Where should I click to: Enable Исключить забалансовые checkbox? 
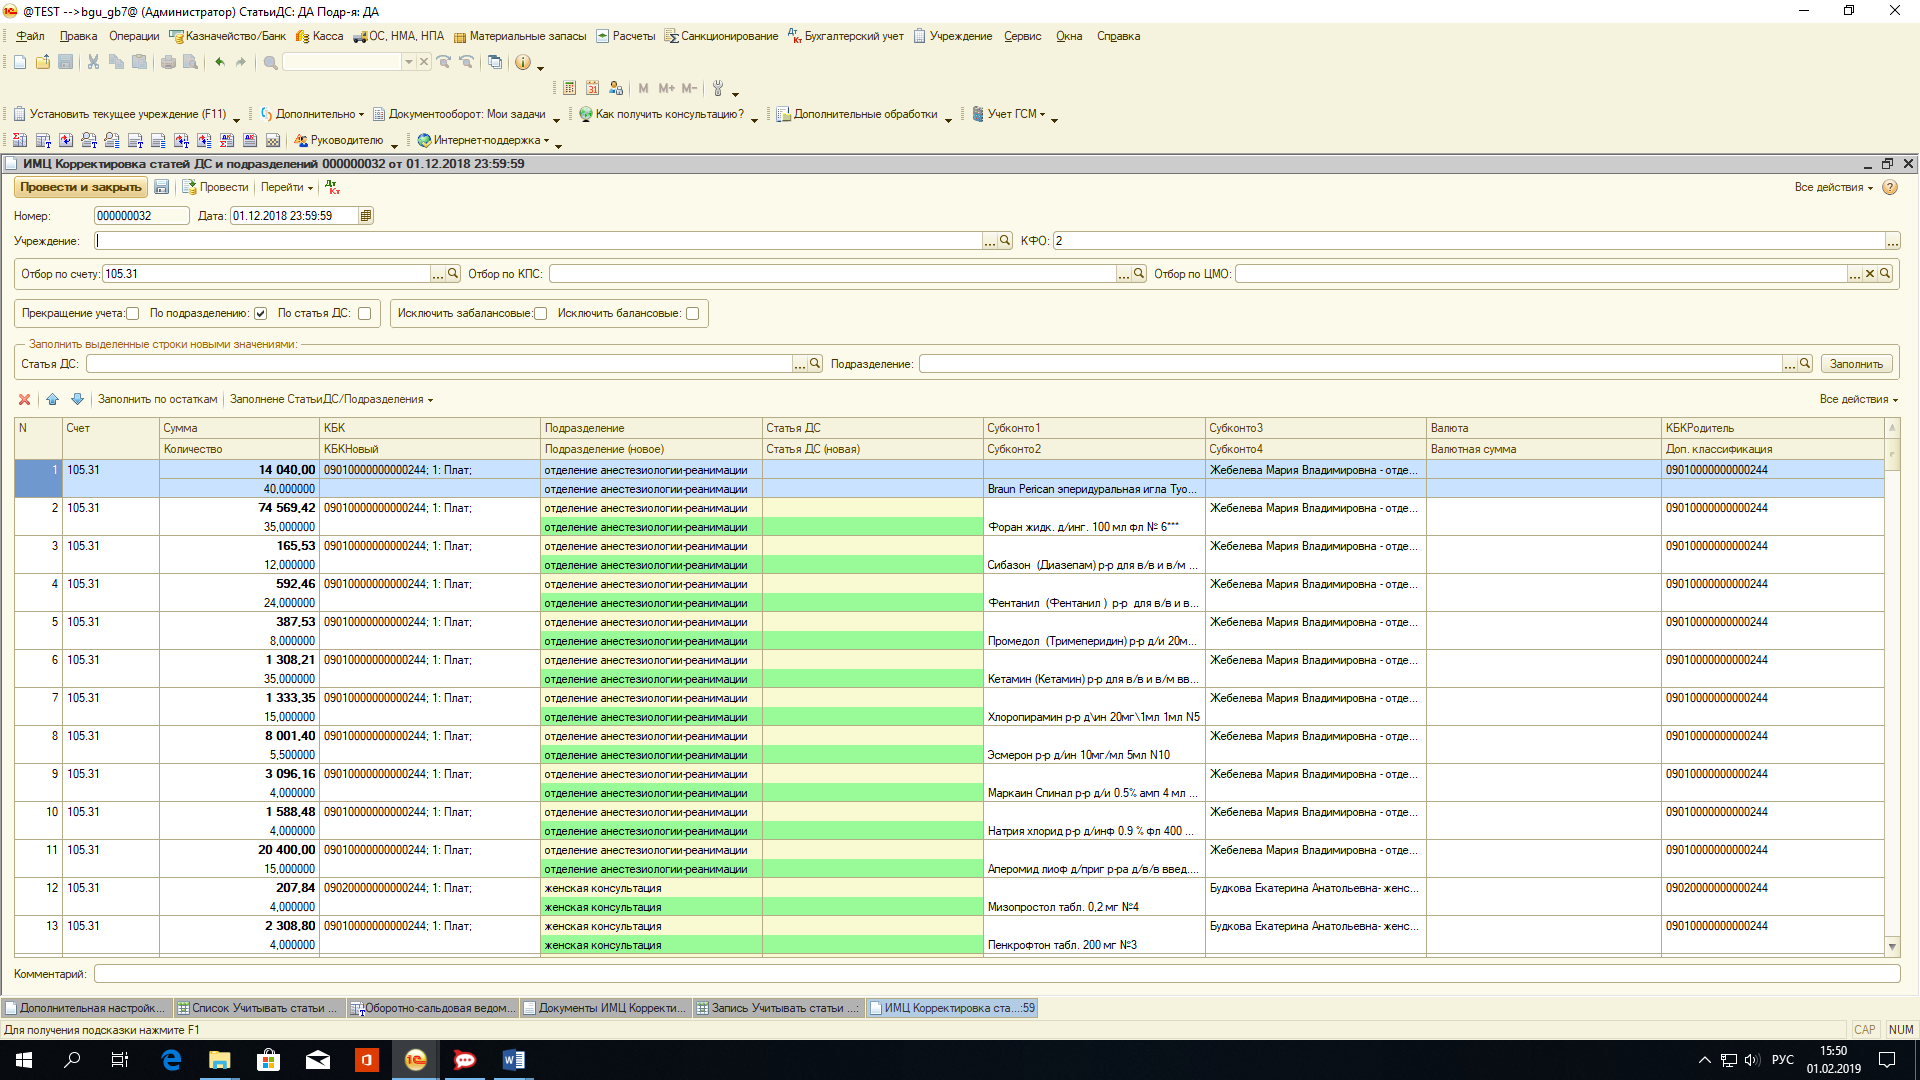pyautogui.click(x=541, y=314)
